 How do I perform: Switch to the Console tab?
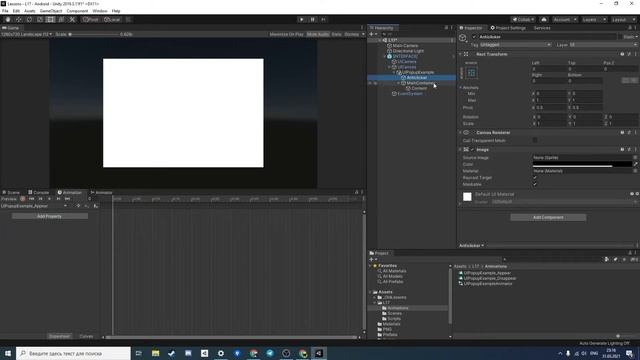[39, 192]
